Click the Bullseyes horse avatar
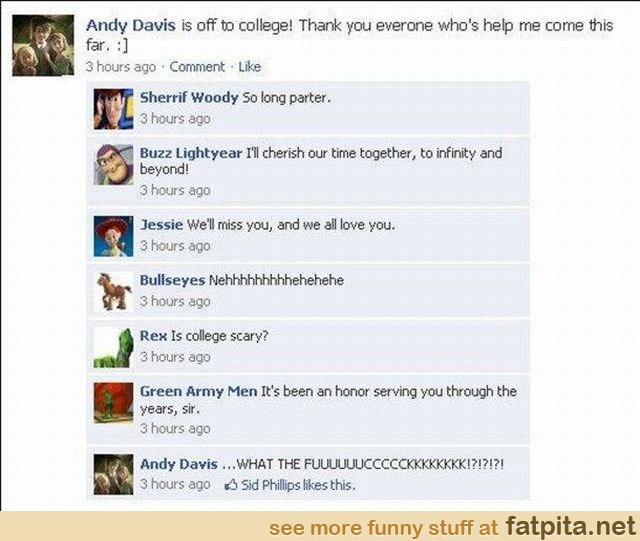Image resolution: width=640 pixels, height=541 pixels. [113, 292]
